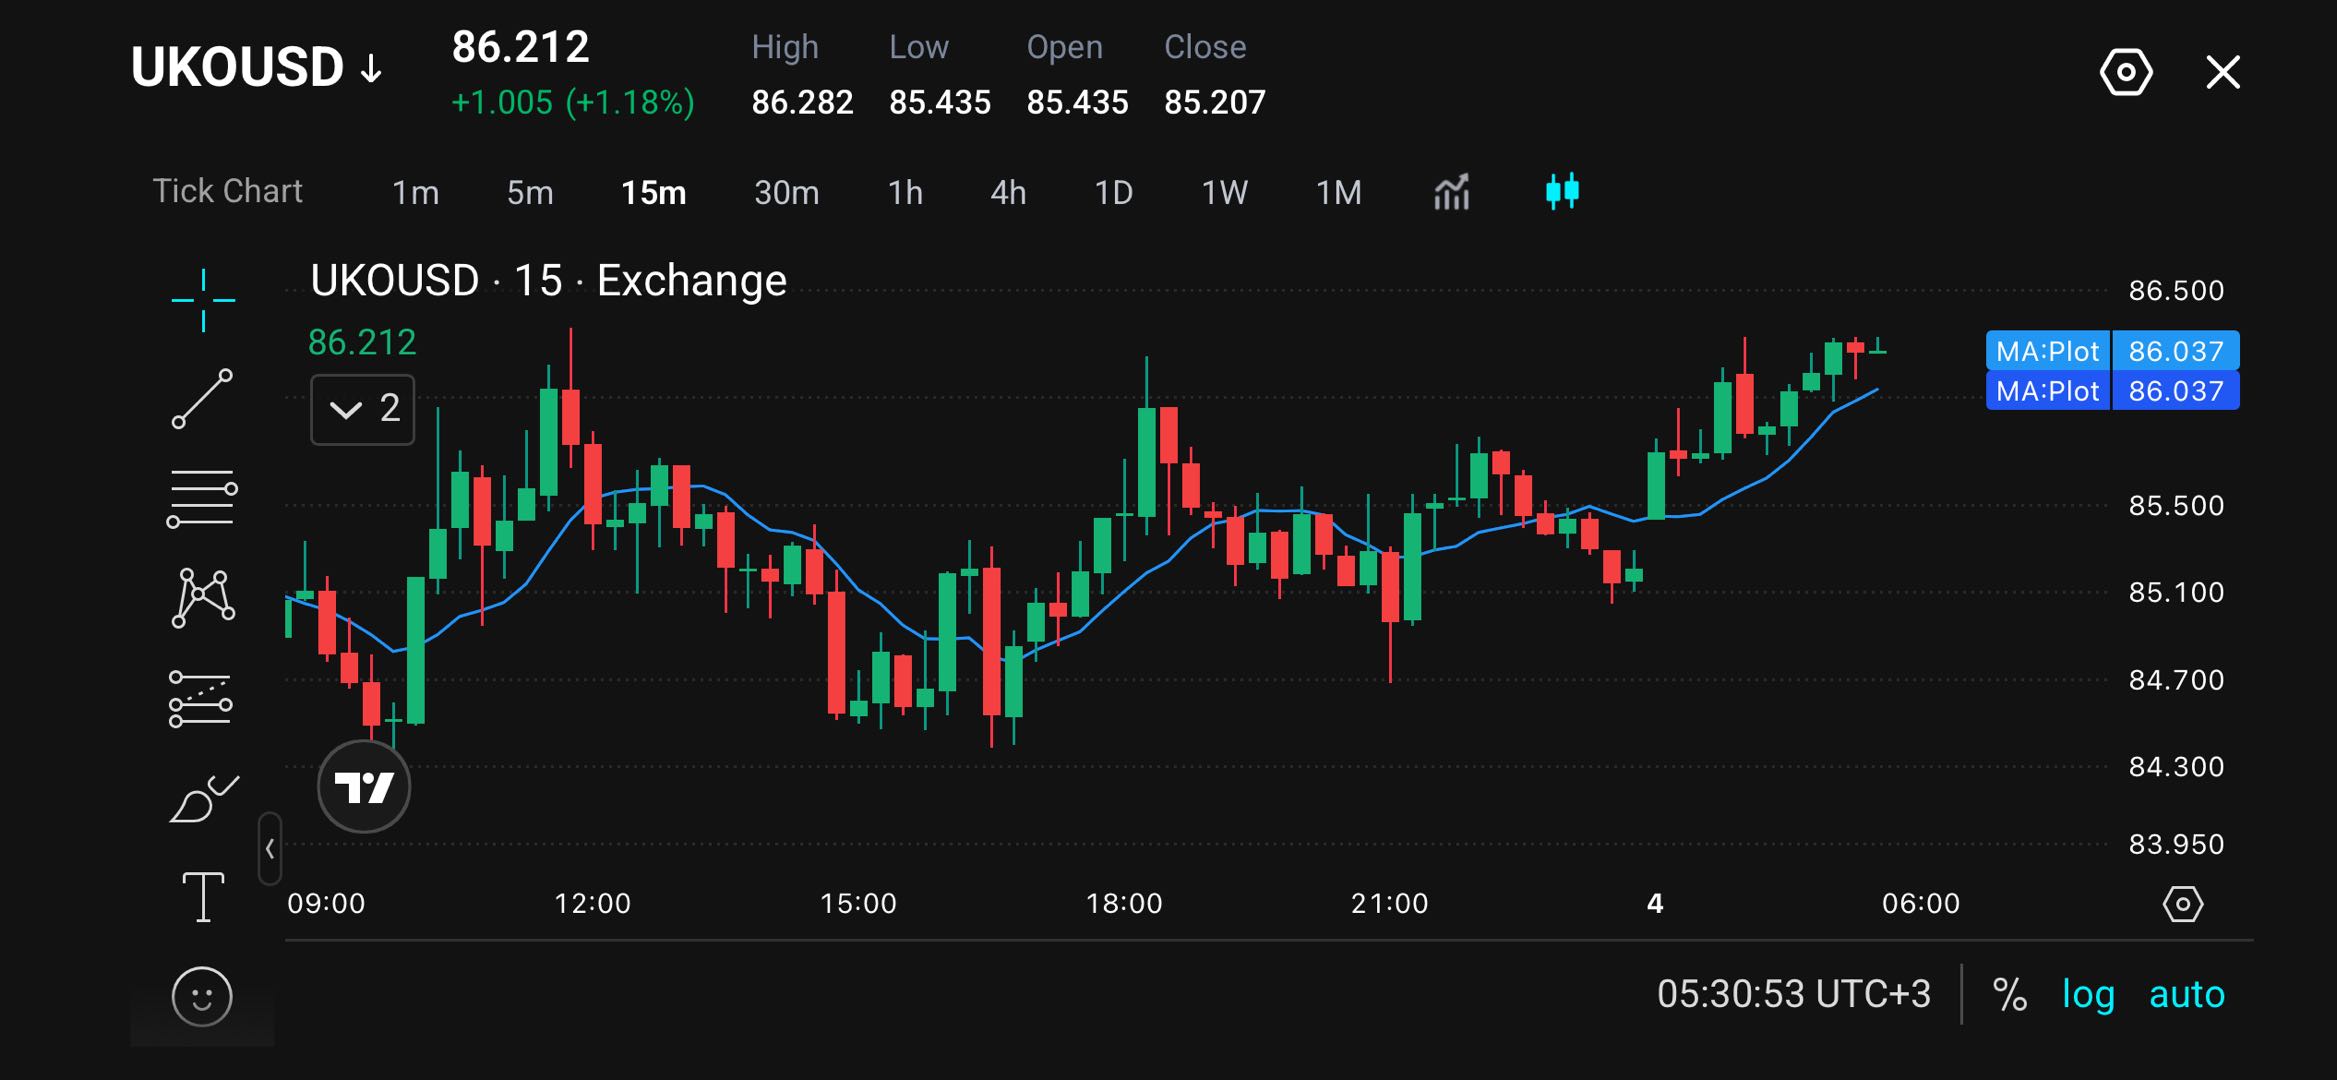Select the Text annotation tool

click(203, 897)
